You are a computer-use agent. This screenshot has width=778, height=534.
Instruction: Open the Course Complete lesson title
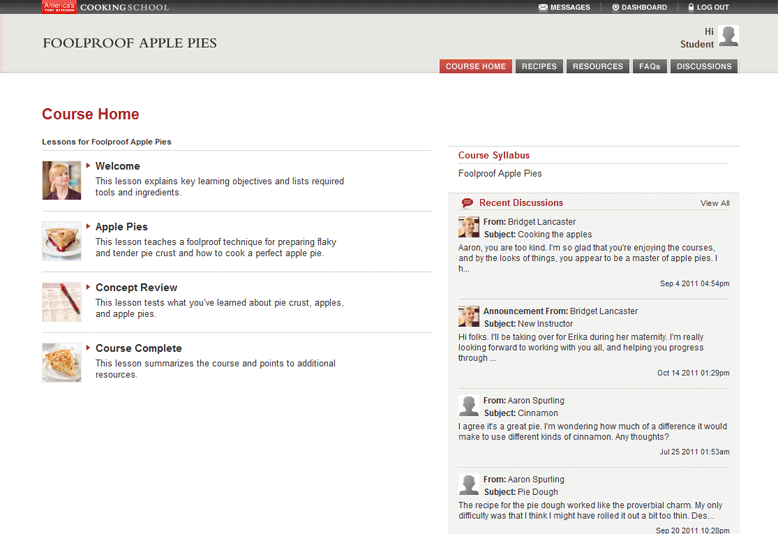click(138, 348)
